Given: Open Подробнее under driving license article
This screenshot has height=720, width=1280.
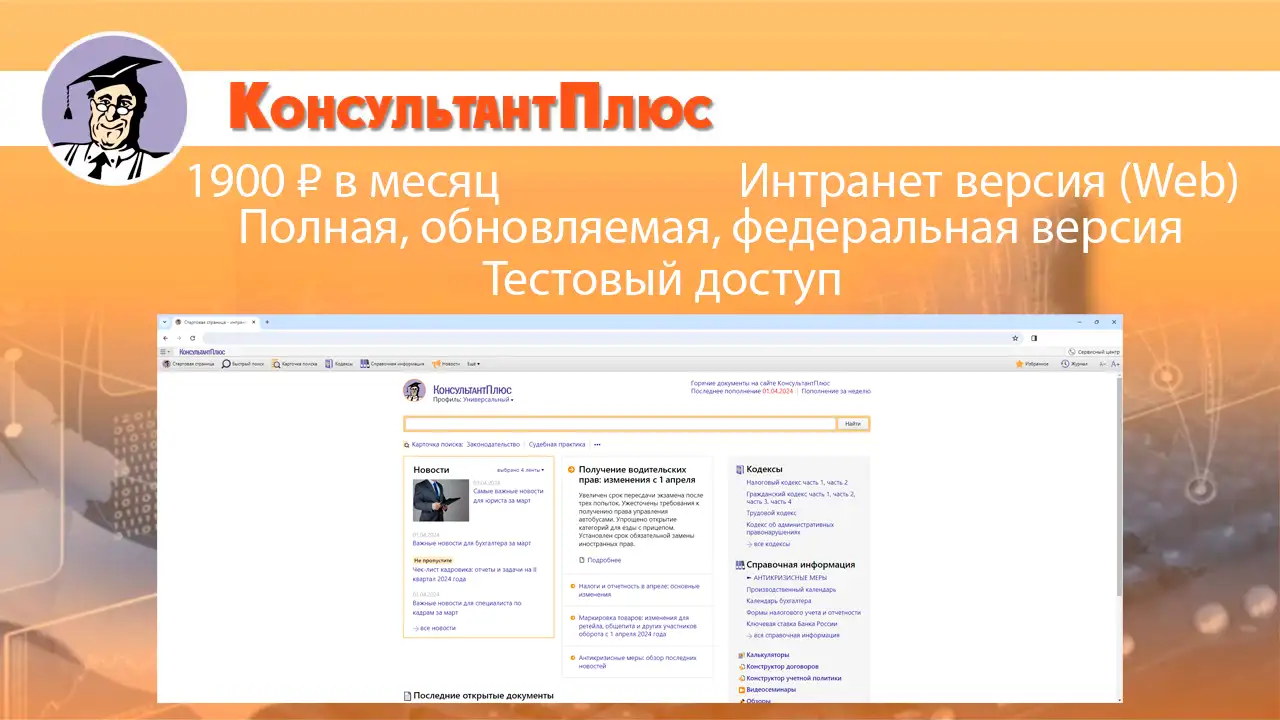Looking at the screenshot, I should (600, 560).
